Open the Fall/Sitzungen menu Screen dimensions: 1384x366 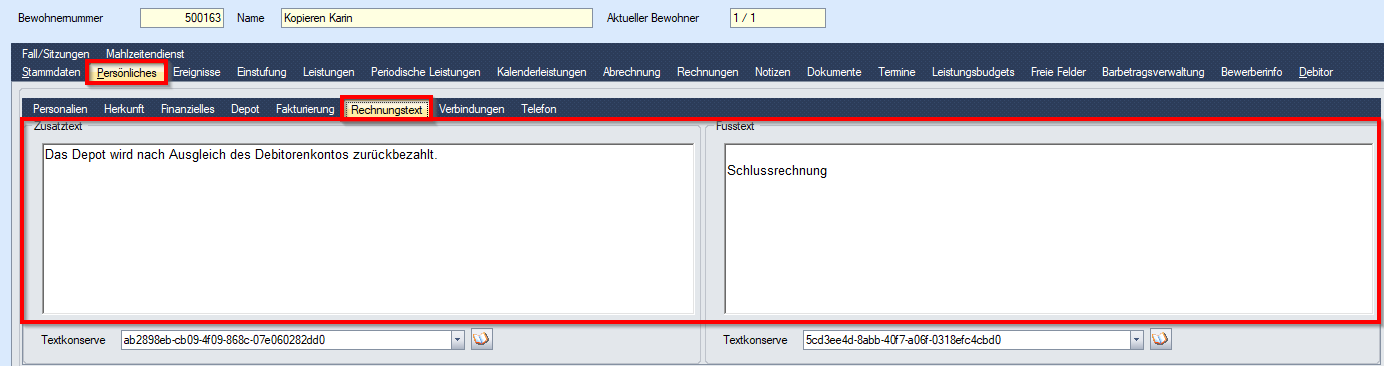pyautogui.click(x=55, y=54)
